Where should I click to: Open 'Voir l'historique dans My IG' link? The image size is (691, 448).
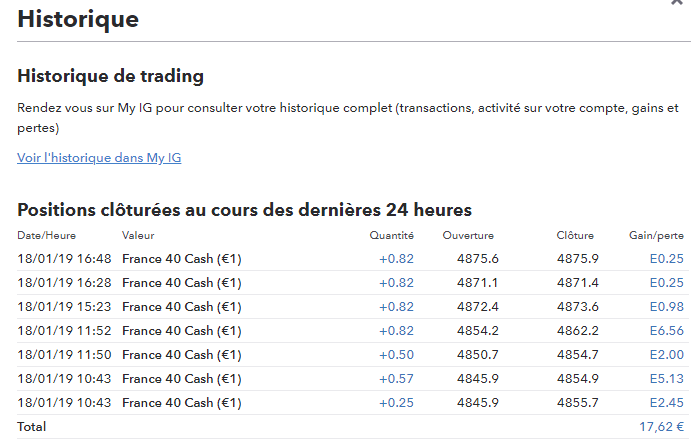[99, 158]
